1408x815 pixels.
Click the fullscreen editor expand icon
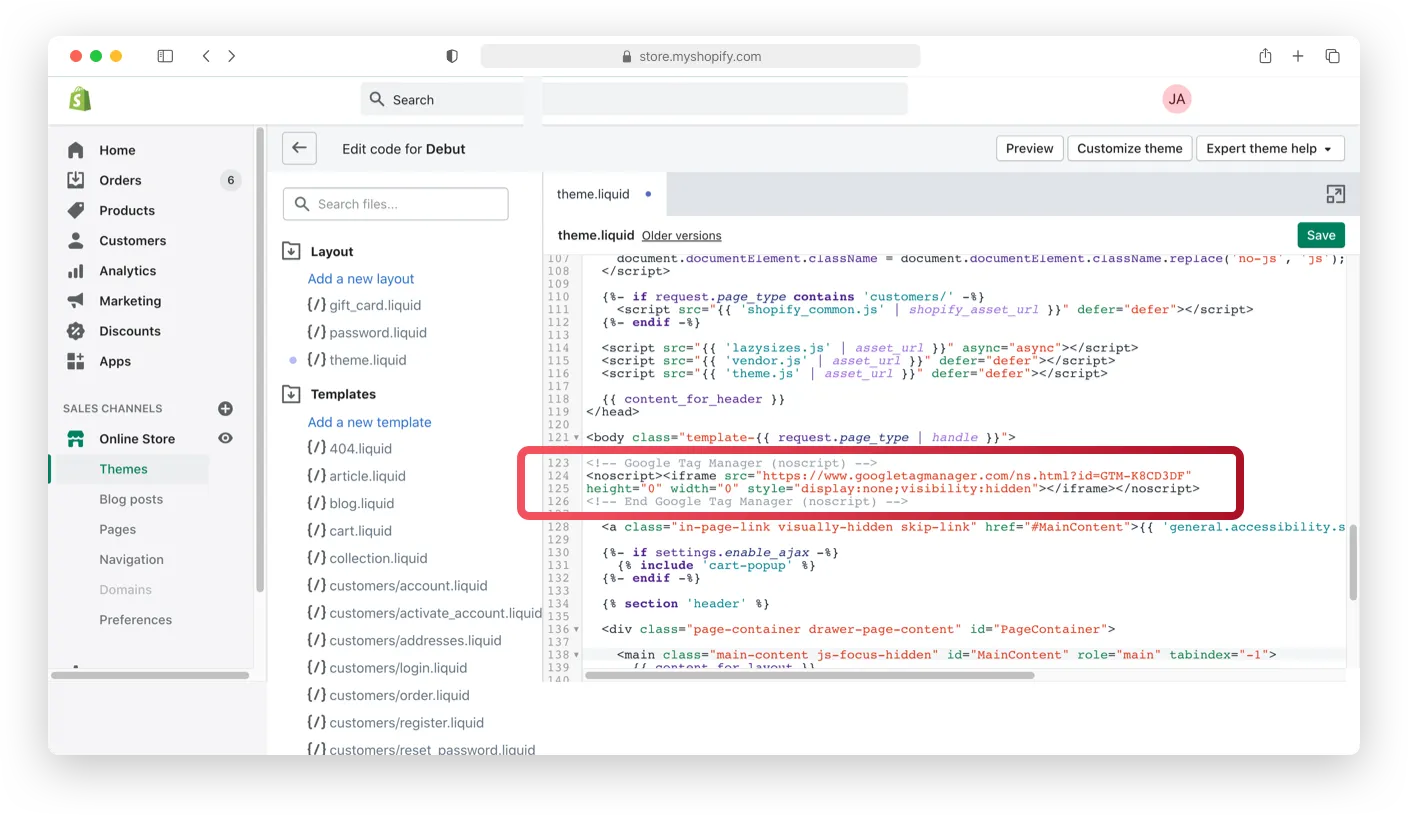(x=1335, y=194)
